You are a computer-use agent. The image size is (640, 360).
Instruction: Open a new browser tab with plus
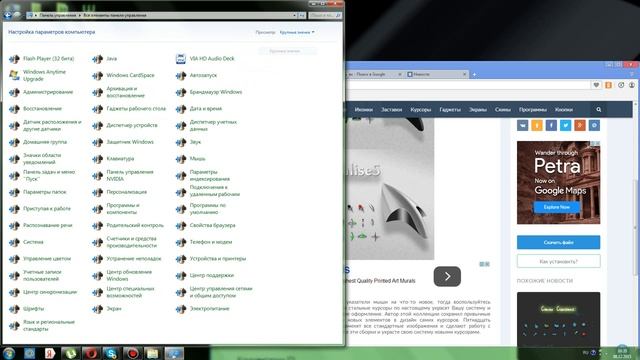474,74
